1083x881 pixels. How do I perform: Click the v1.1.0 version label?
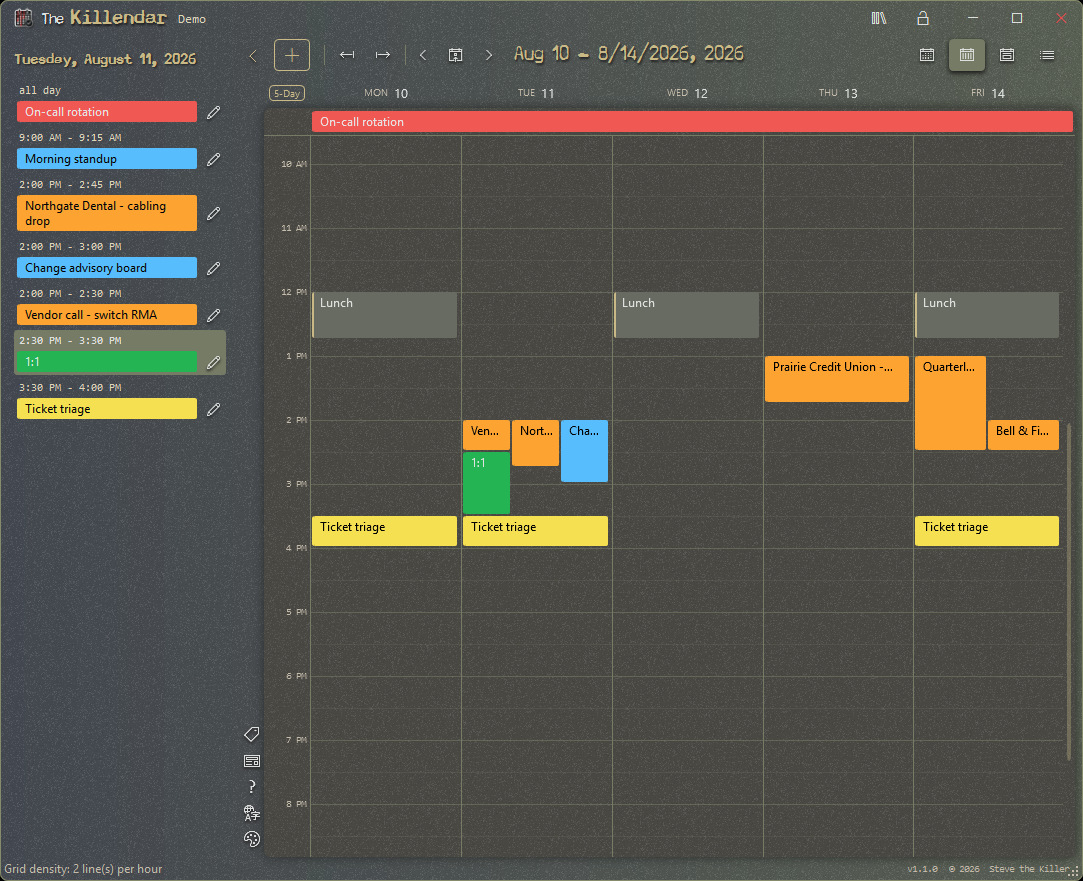click(923, 869)
